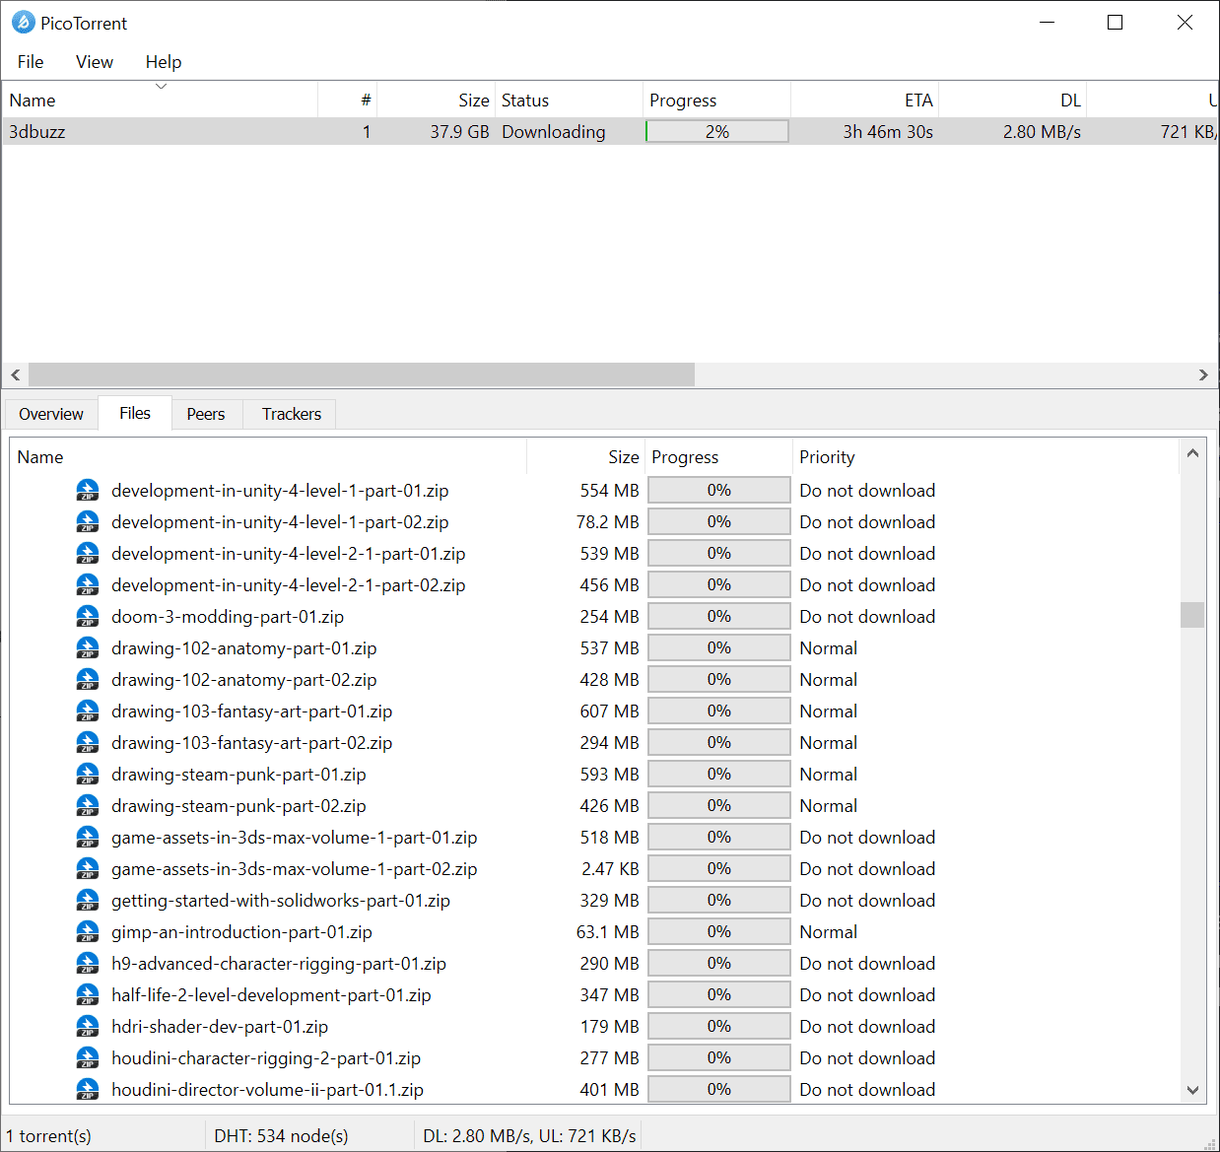Click zip icon of drawing-steam-punk-part-02.zip

[x=88, y=805]
